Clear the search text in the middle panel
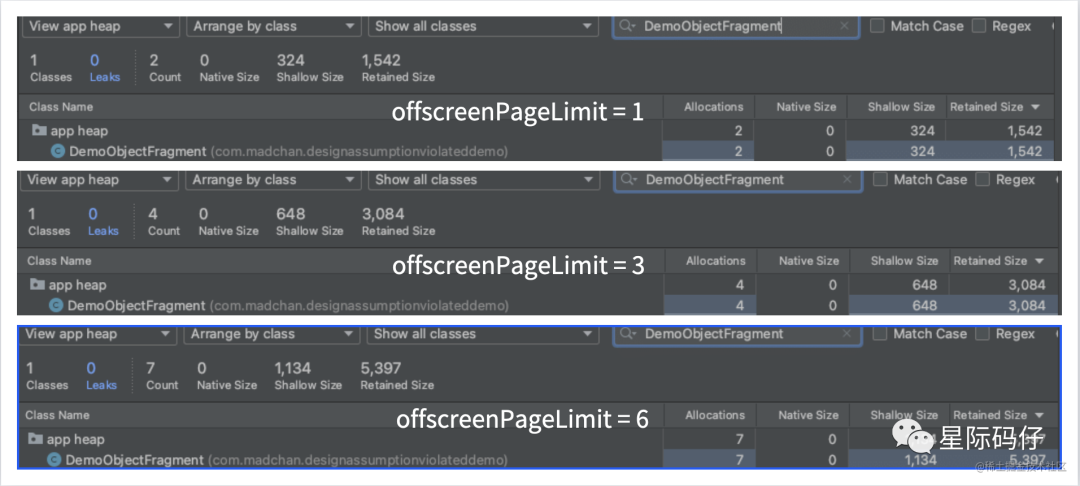1080x486 pixels. pos(847,180)
